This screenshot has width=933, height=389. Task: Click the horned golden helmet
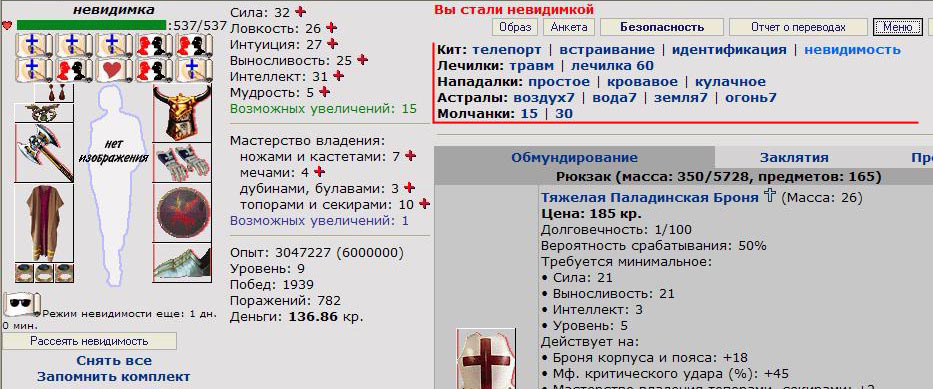(182, 113)
